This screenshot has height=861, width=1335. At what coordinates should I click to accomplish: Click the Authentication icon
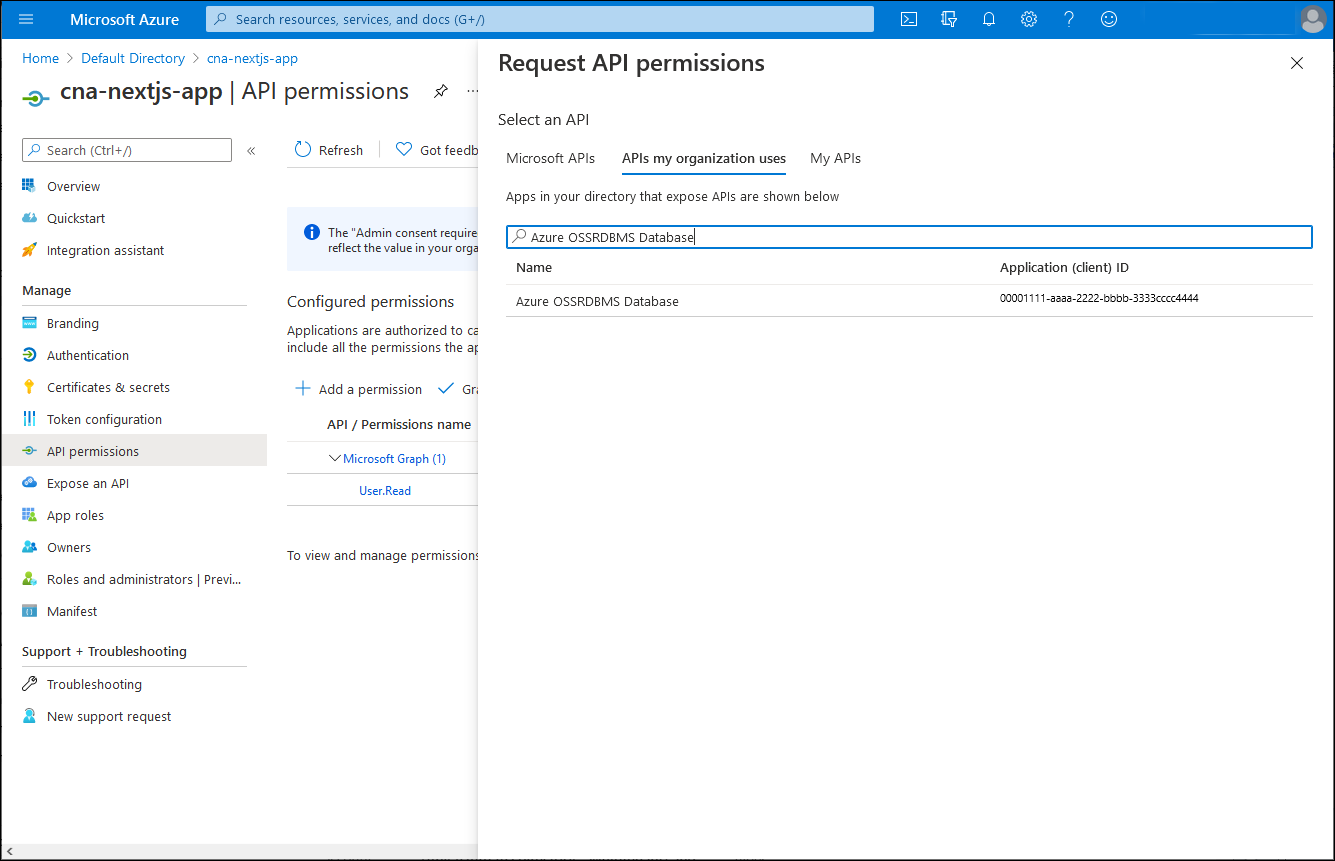tap(29, 355)
